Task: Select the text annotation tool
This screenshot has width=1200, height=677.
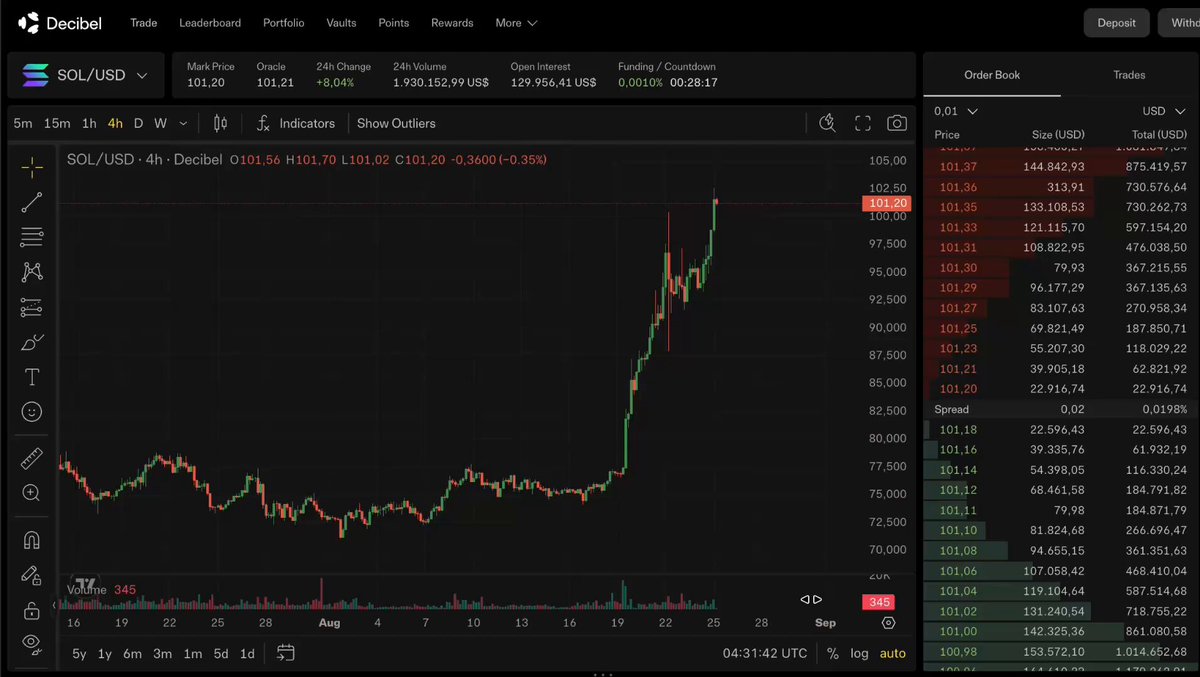Action: pyautogui.click(x=32, y=377)
